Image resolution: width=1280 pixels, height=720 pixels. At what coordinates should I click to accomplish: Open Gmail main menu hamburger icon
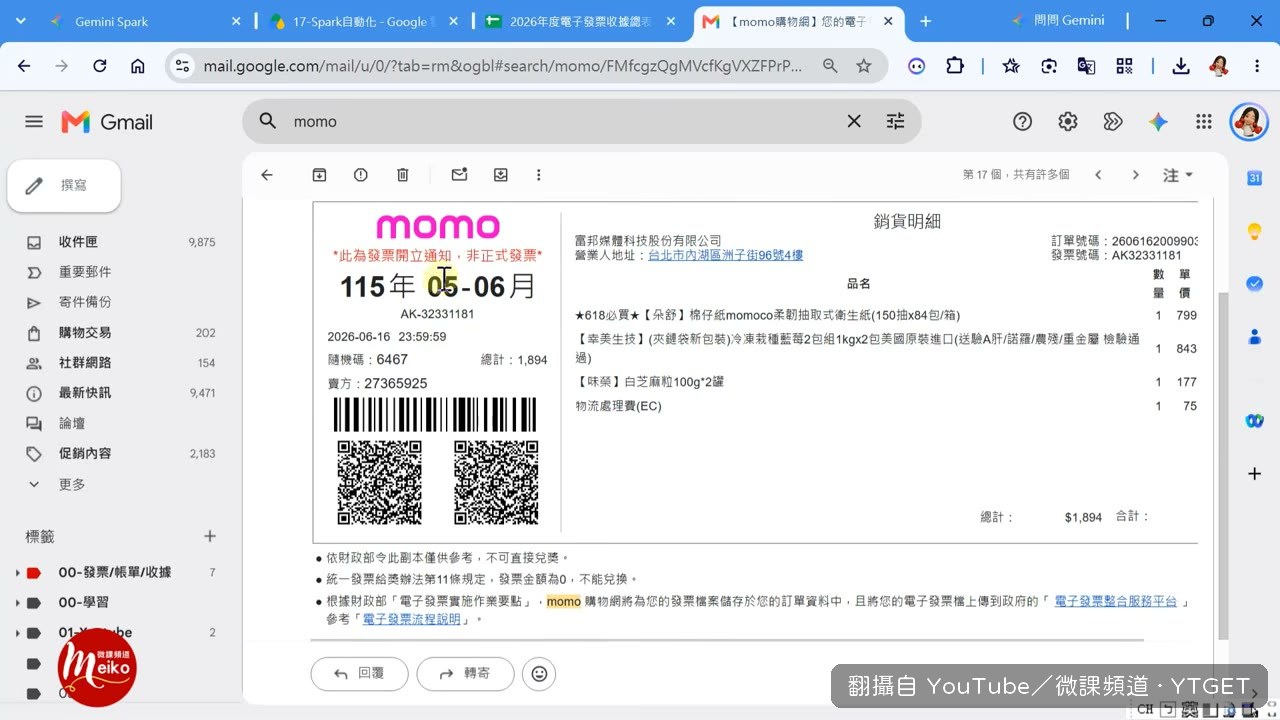[x=34, y=122]
